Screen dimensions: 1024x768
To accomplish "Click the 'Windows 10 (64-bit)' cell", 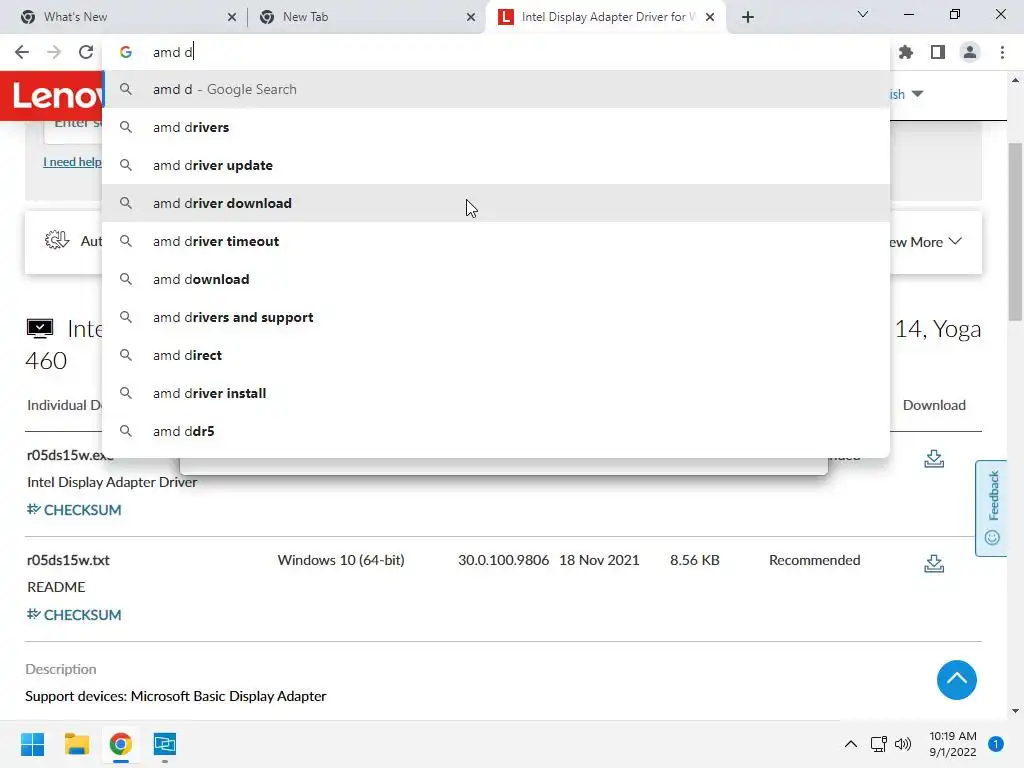I will 341,560.
